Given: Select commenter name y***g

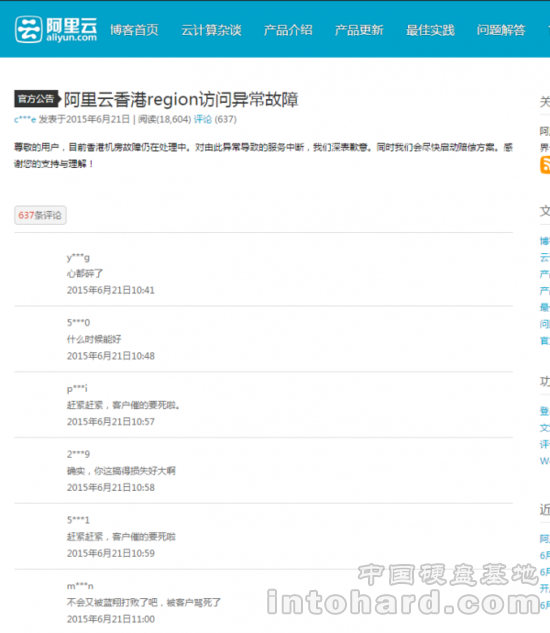Looking at the screenshot, I should (x=78, y=257).
